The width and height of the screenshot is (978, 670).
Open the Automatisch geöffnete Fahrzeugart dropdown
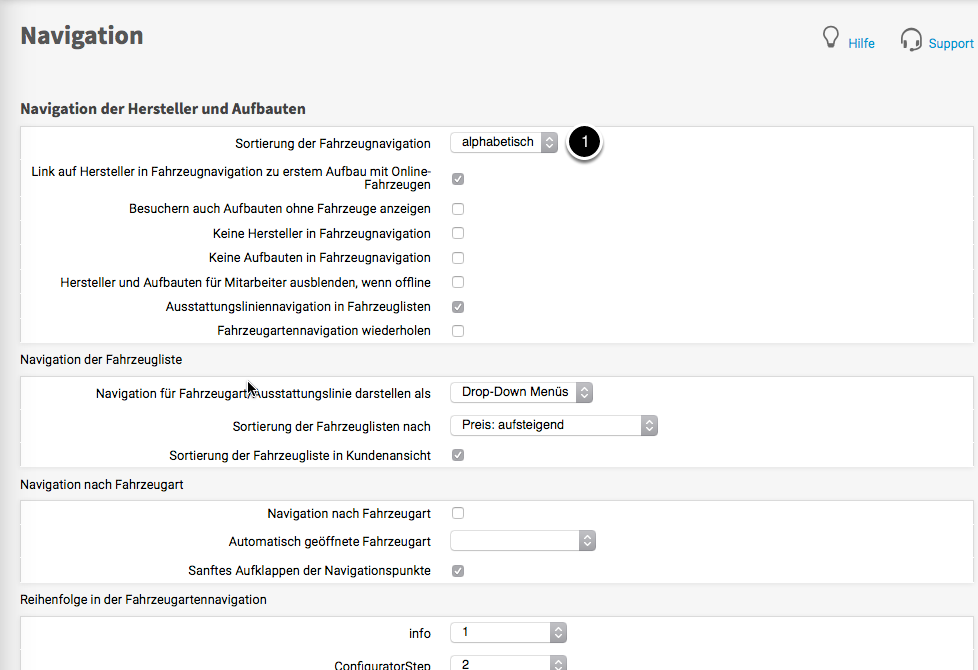pos(523,541)
